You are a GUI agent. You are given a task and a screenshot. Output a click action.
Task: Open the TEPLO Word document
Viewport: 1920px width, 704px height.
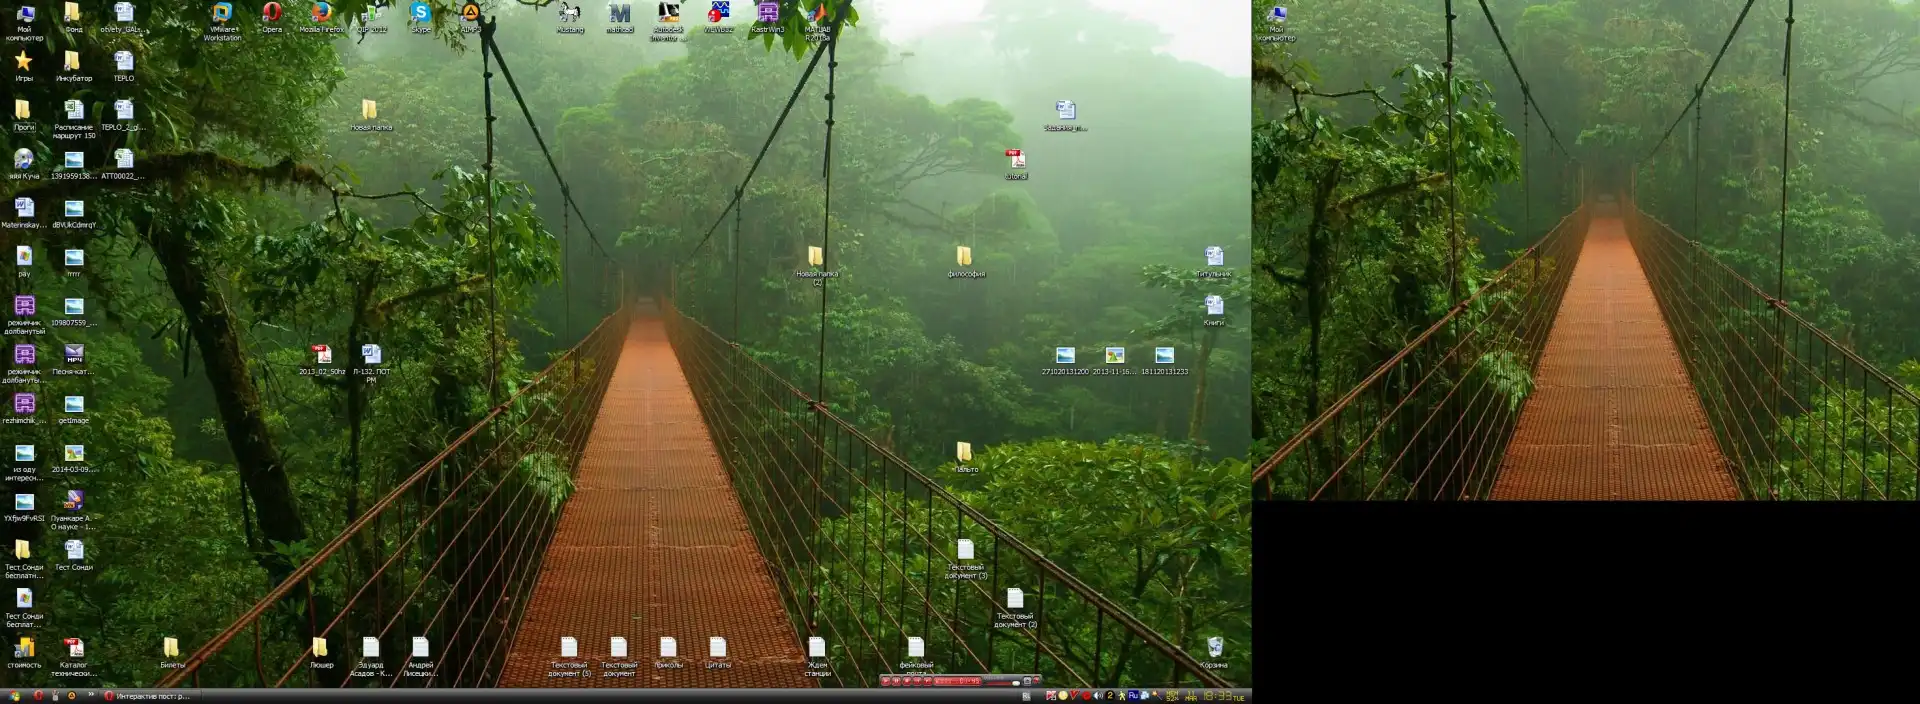pos(123,66)
